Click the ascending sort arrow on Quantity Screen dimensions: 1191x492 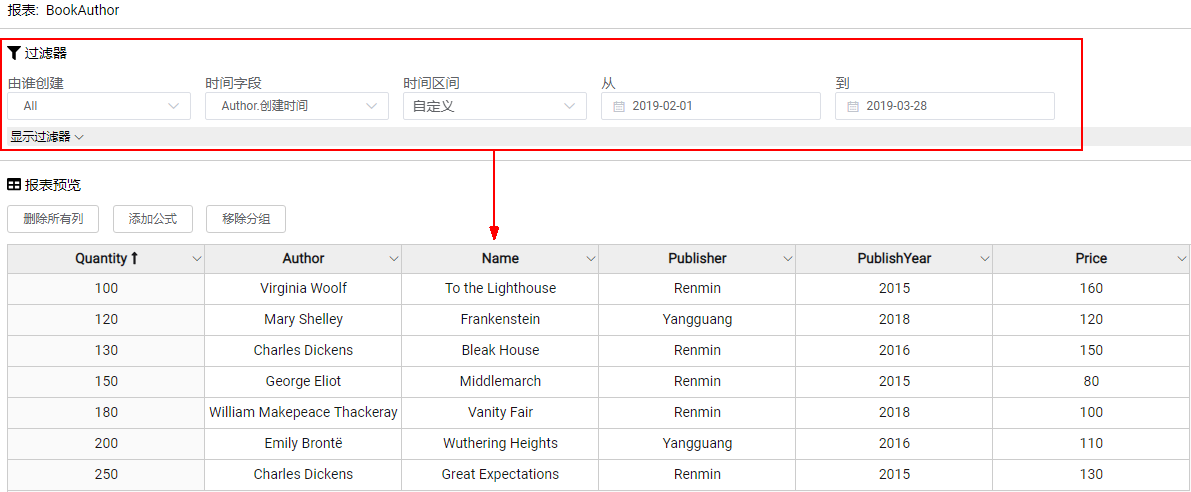(134, 258)
